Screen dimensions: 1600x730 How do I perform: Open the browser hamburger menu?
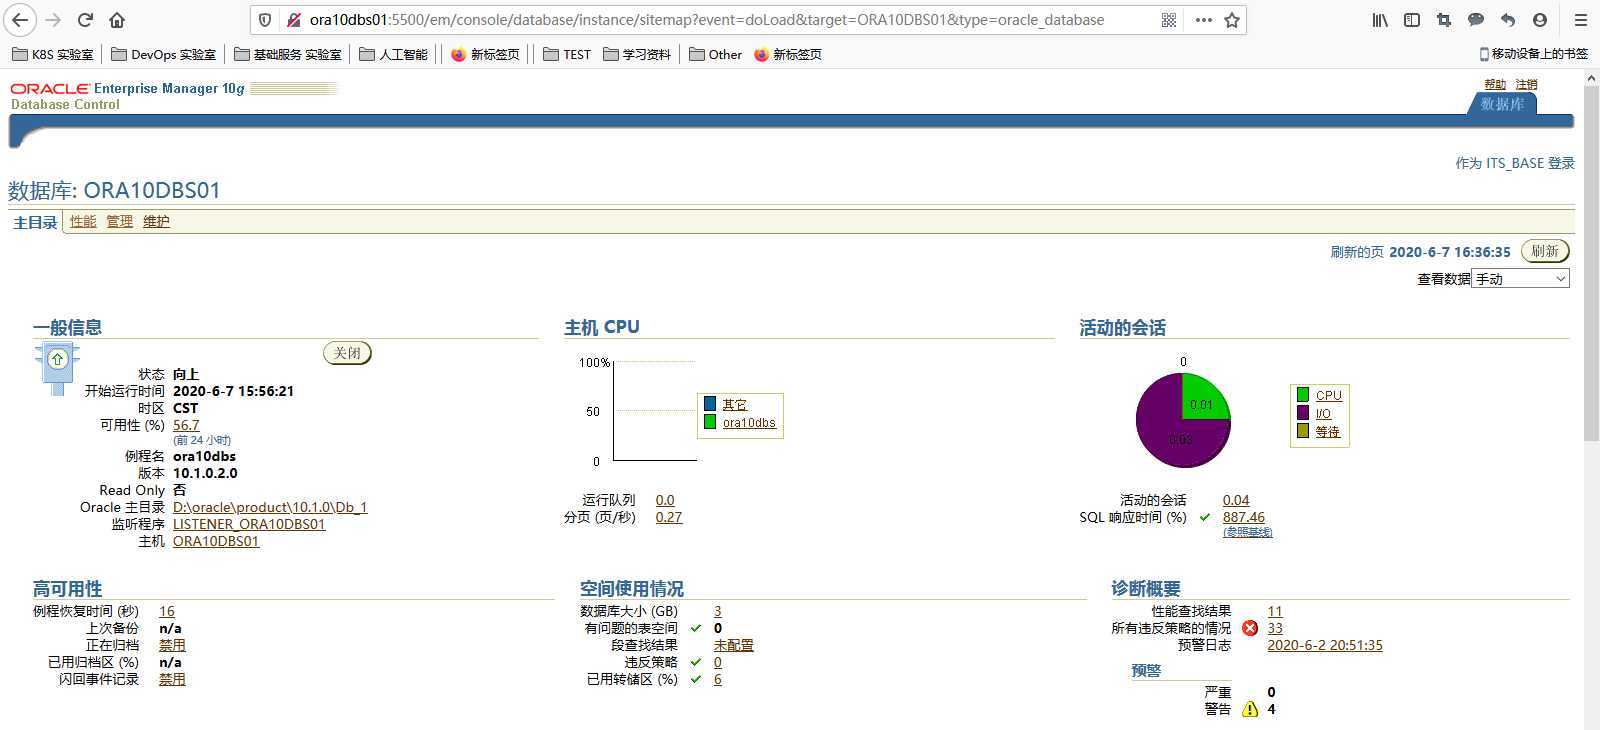(x=1581, y=20)
